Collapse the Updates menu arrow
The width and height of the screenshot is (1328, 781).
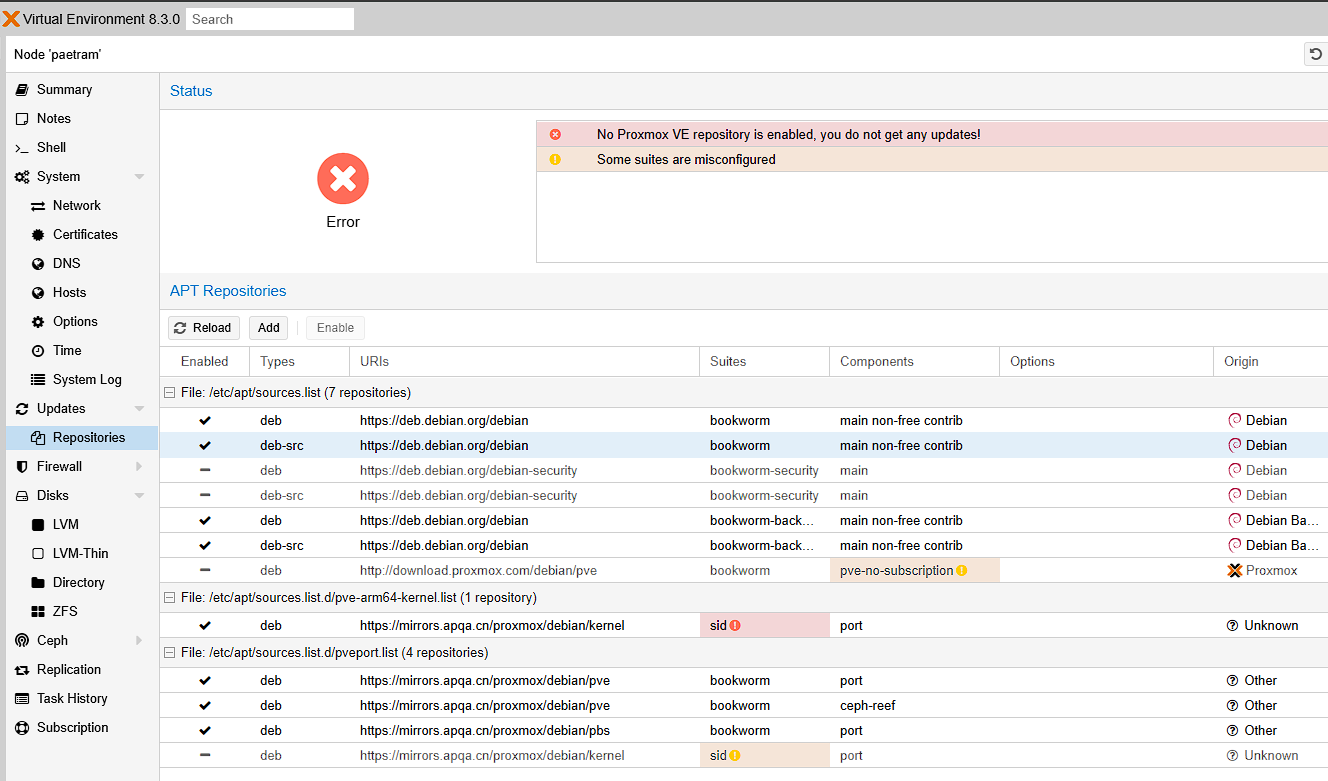click(139, 409)
